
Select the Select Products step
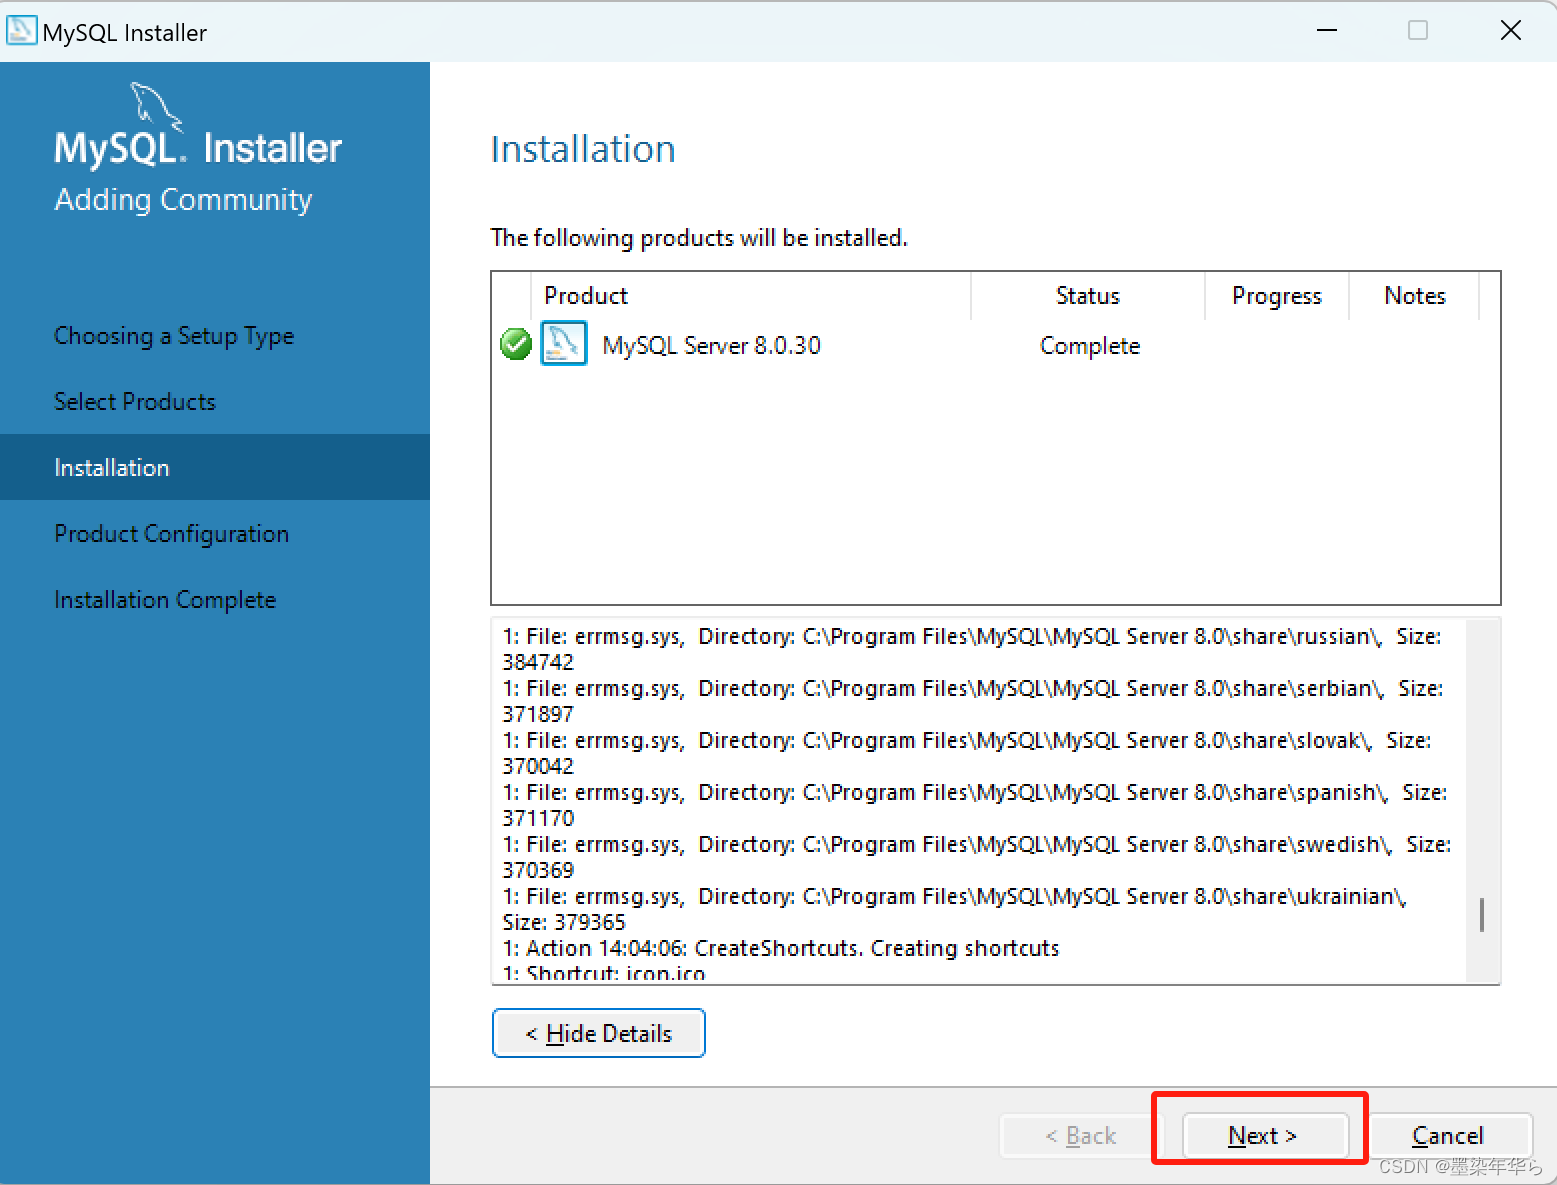coord(135,401)
